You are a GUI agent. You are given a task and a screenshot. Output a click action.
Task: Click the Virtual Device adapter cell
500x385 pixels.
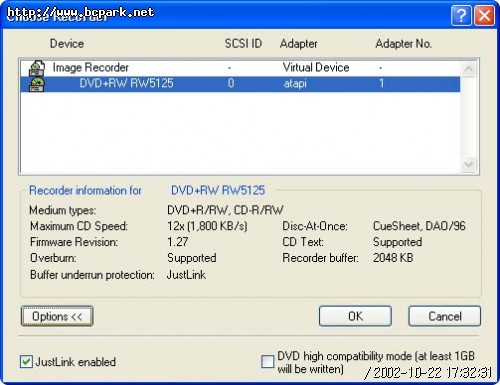[316, 68]
